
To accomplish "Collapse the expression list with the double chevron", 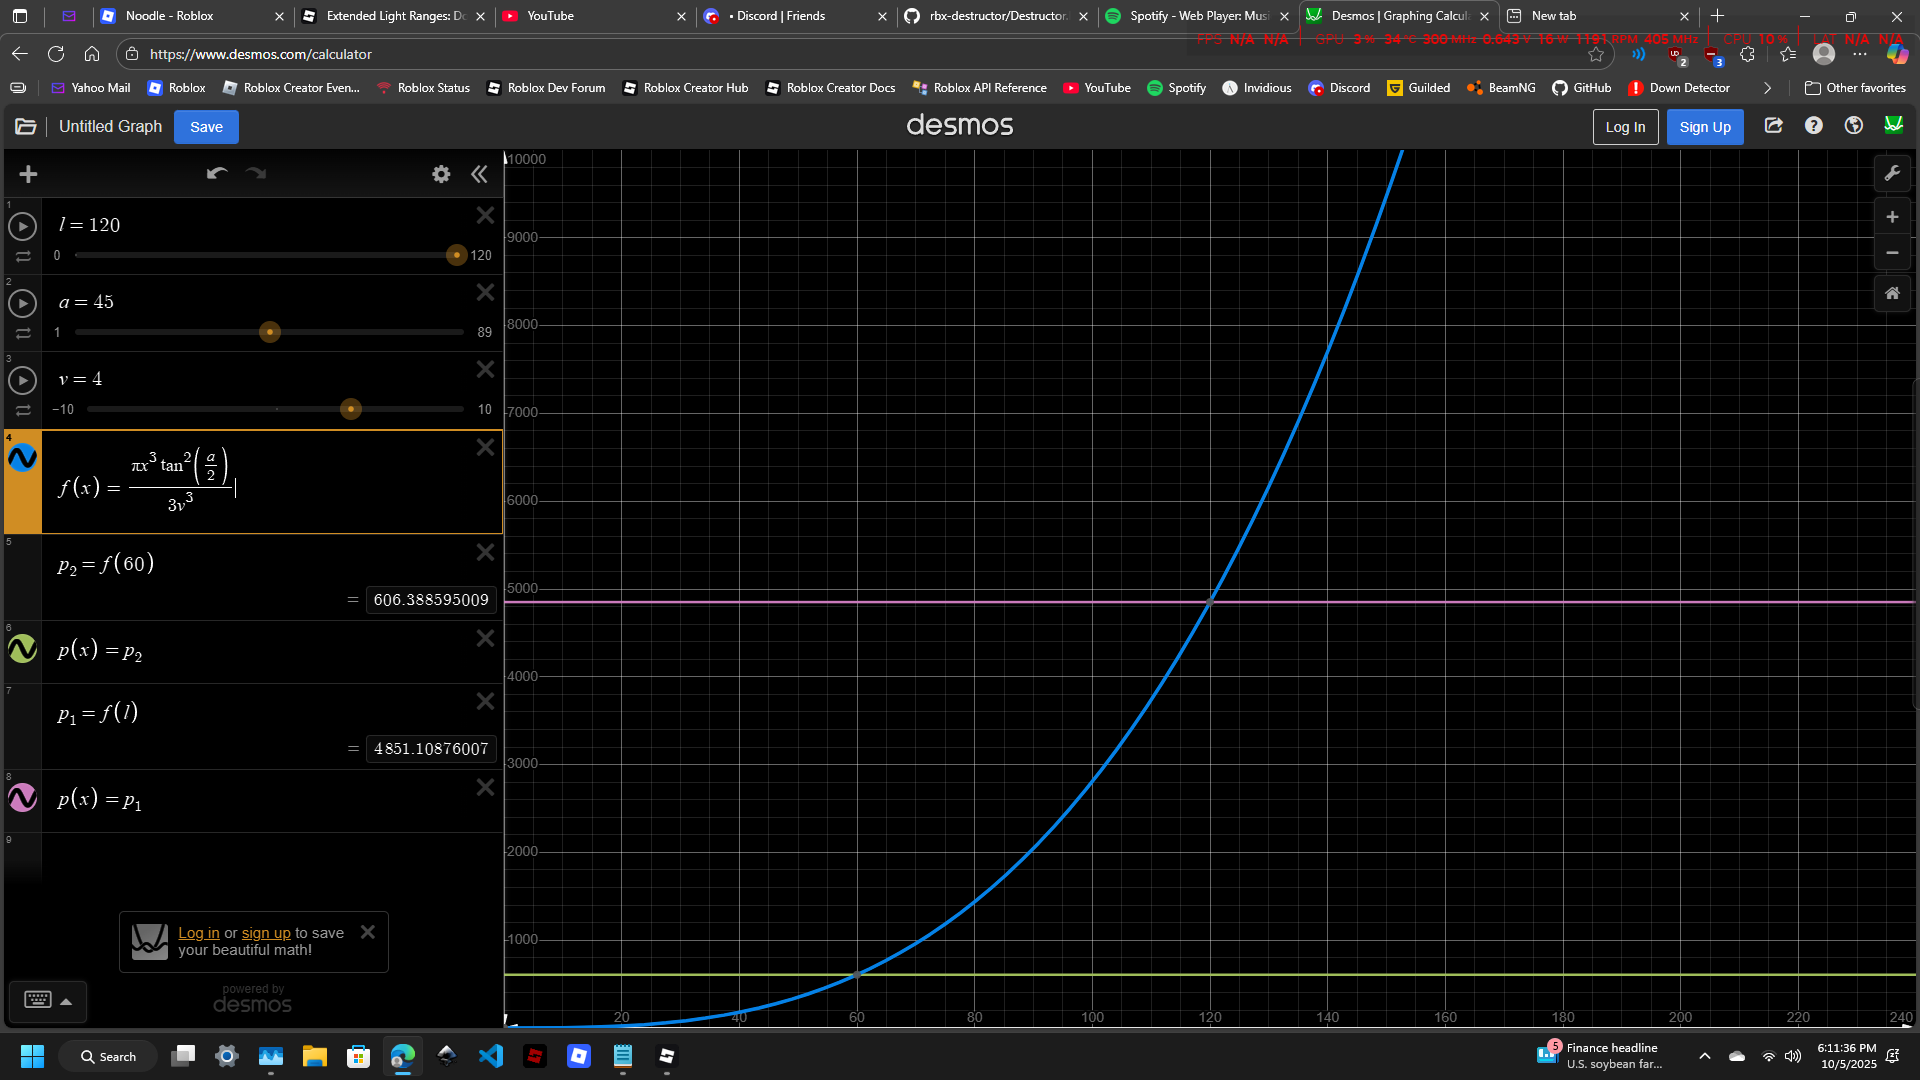I will point(479,173).
